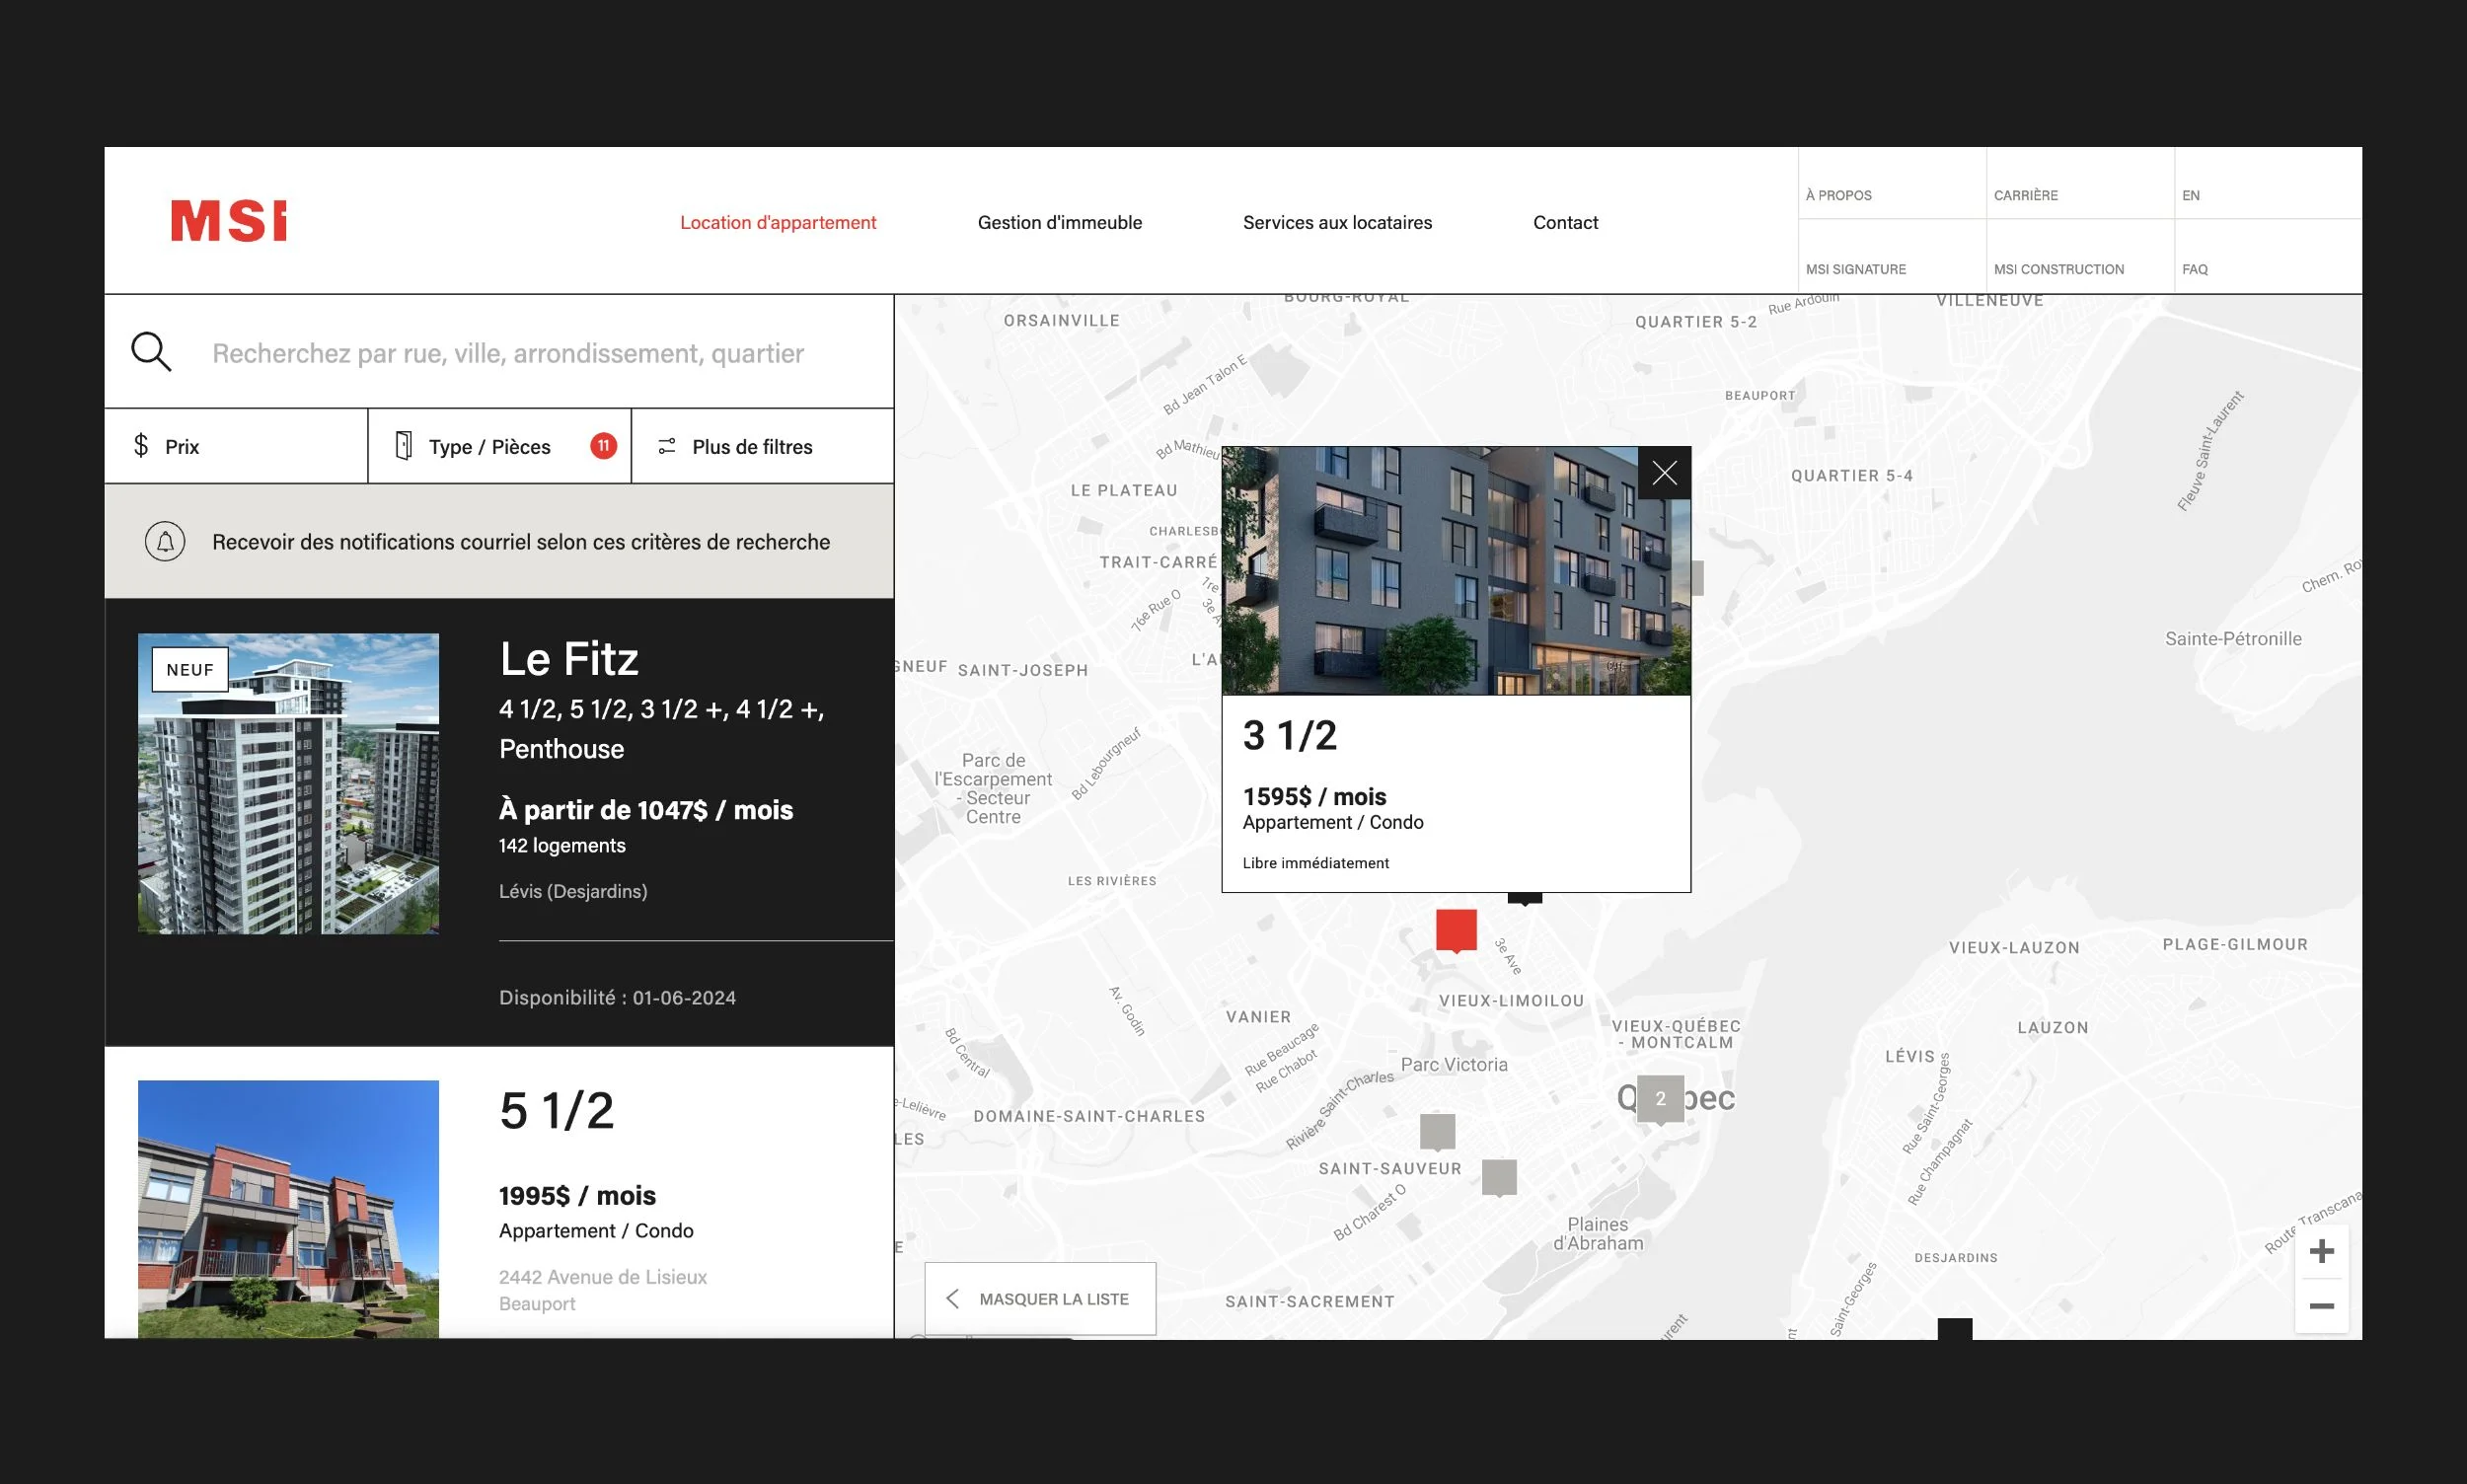
Task: Click the bell notification icon
Action: coord(165,542)
